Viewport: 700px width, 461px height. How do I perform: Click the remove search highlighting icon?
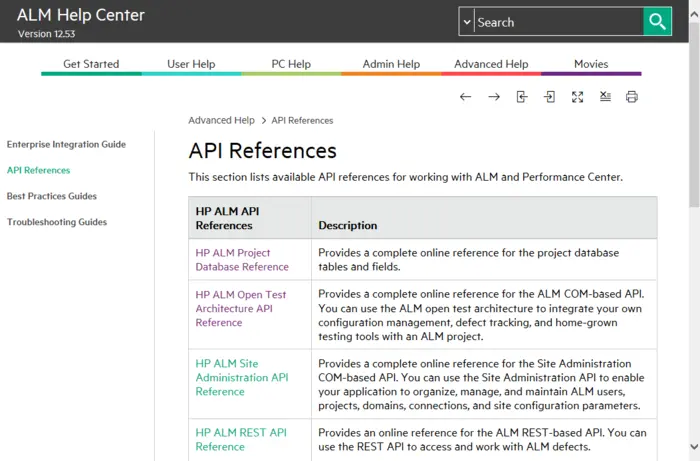tap(605, 96)
